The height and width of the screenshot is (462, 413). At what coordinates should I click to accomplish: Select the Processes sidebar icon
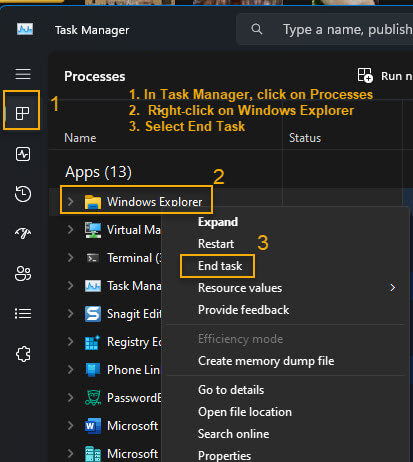point(23,113)
